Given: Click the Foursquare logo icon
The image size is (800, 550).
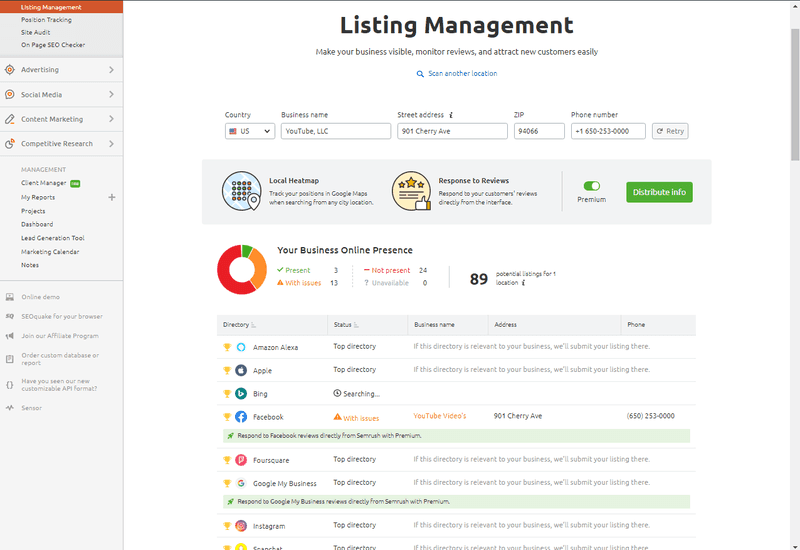Looking at the screenshot, I should [241, 460].
